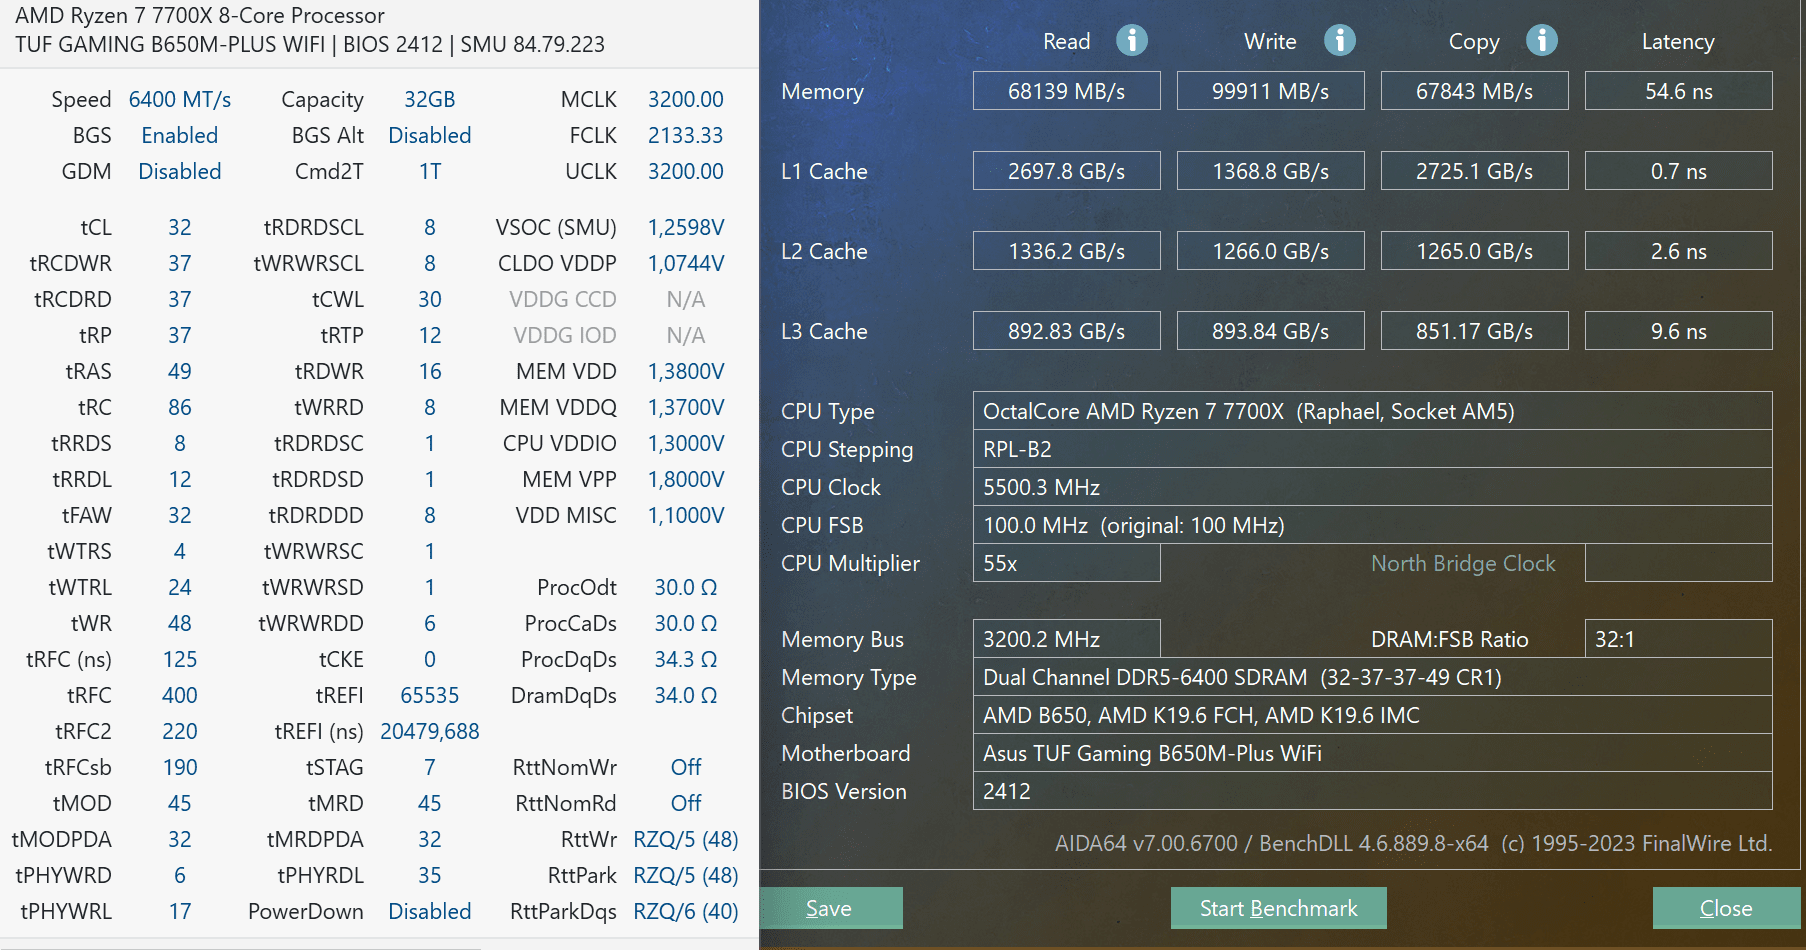Click tCL value 32
1806x950 pixels.
point(180,227)
